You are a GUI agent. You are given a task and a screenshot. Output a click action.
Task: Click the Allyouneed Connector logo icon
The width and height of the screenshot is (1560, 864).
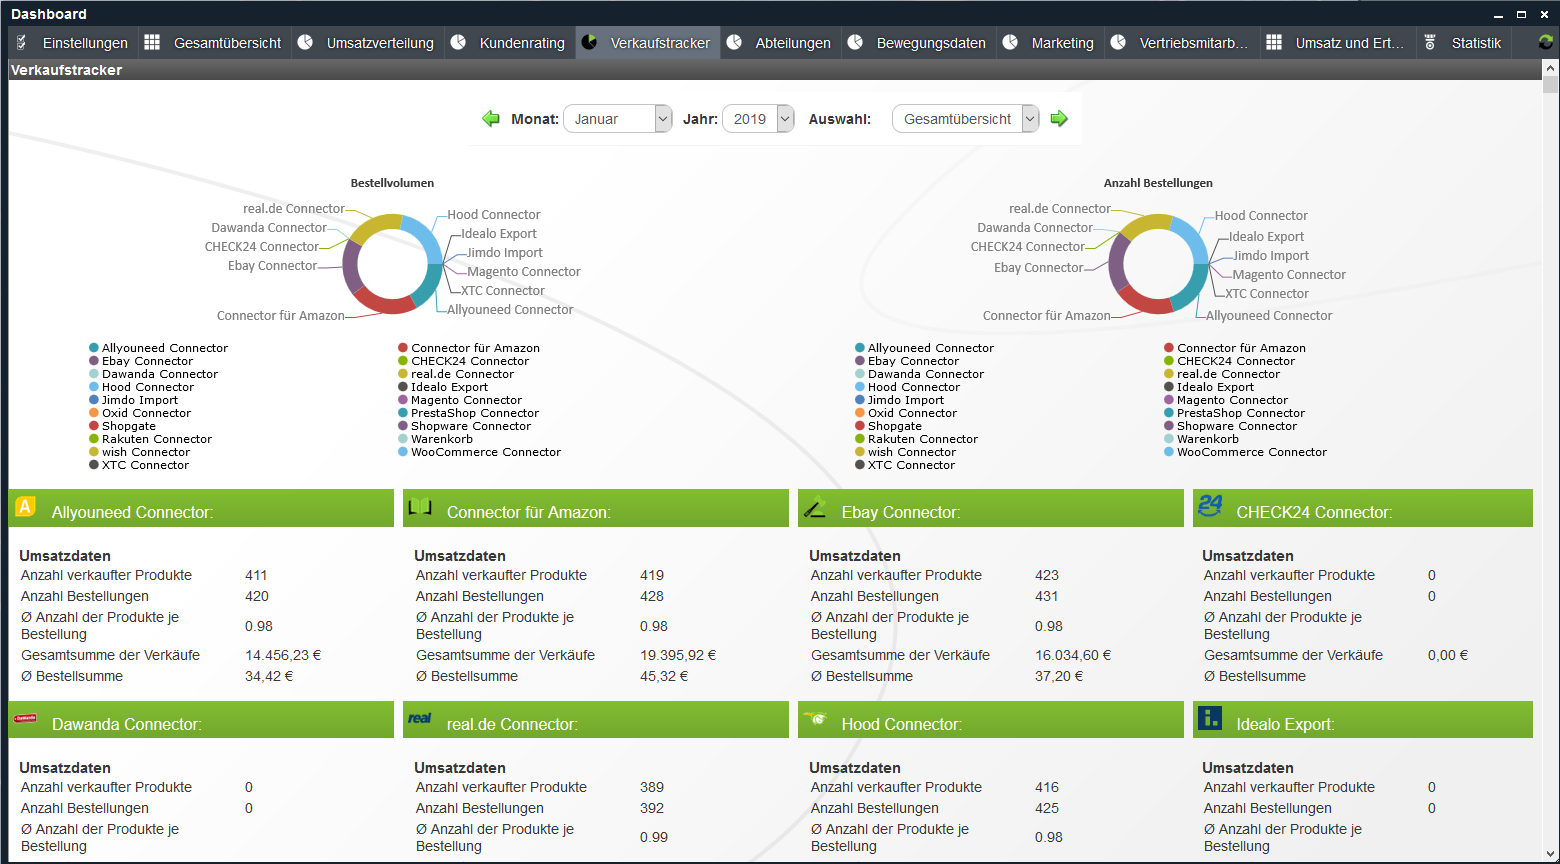(25, 506)
